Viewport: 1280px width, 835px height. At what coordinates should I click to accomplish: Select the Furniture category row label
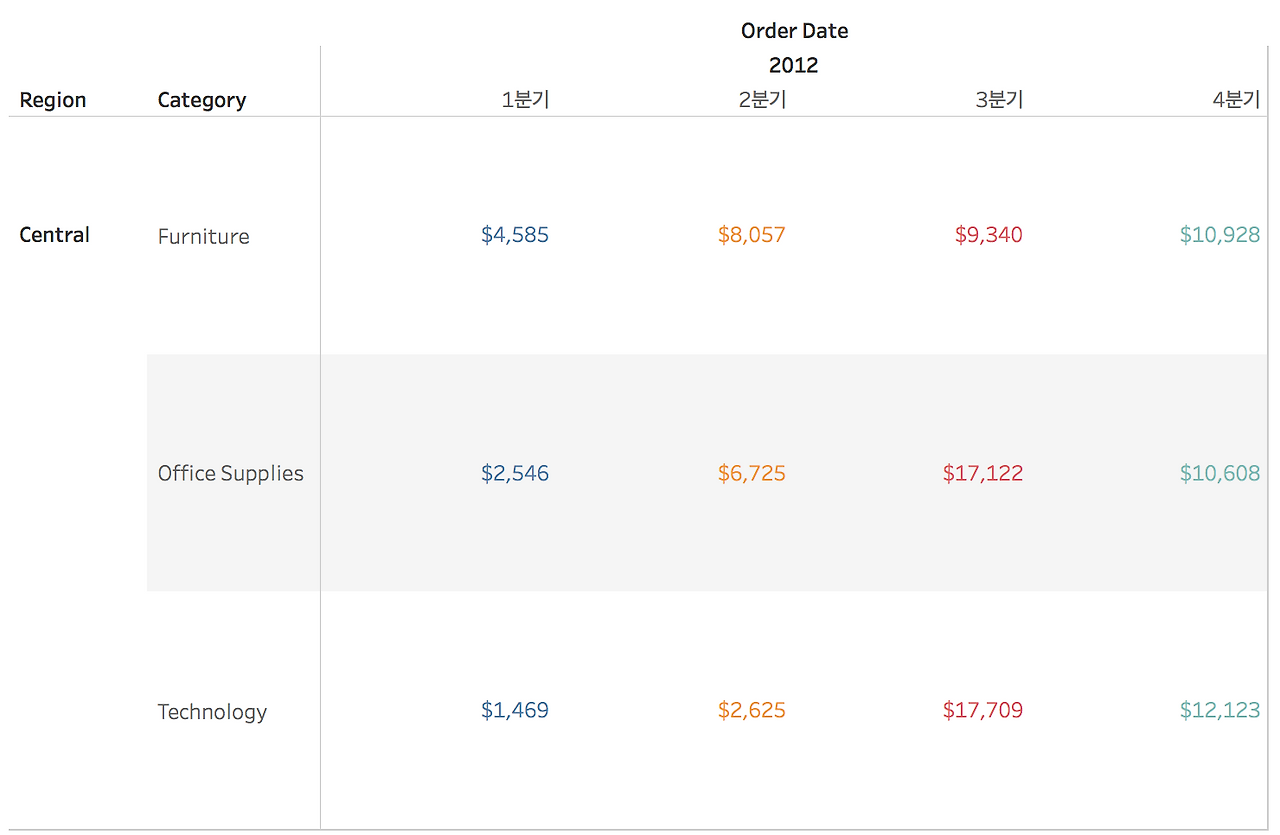(204, 237)
